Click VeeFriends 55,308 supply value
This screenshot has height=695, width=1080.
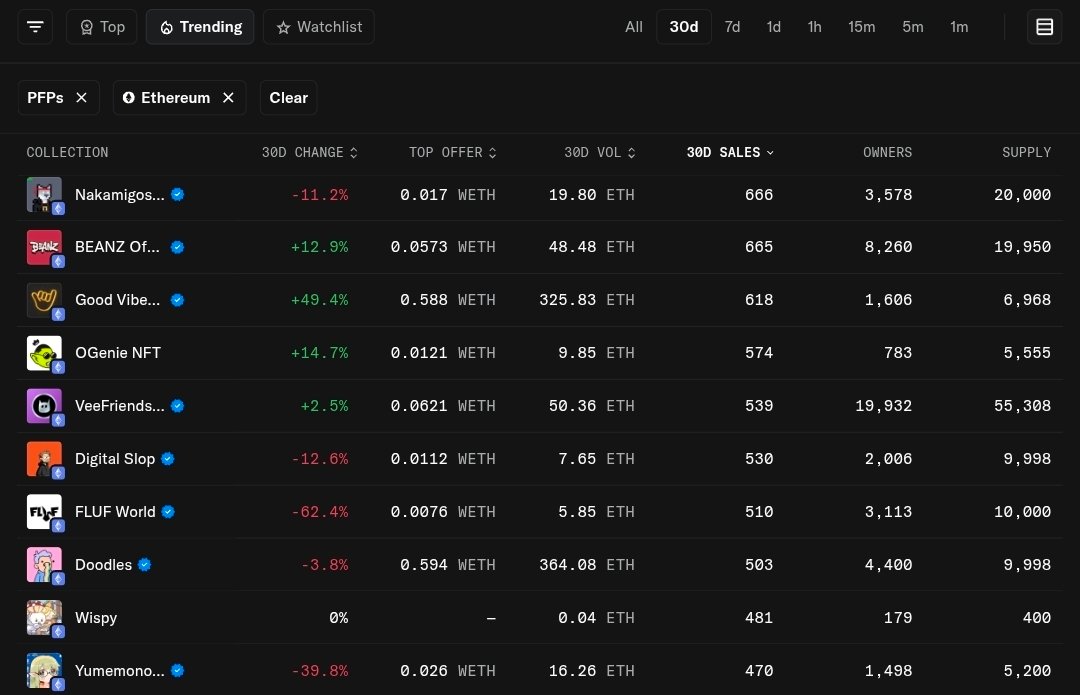pos(1022,406)
